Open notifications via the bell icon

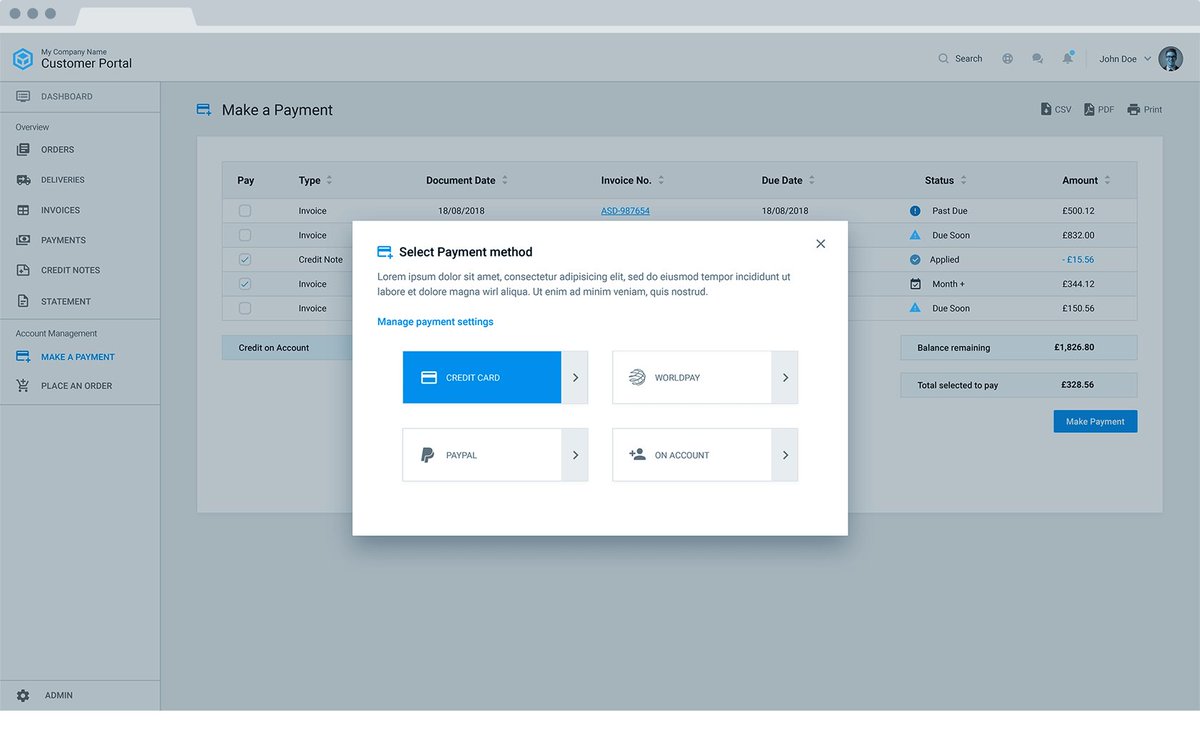pos(1068,58)
